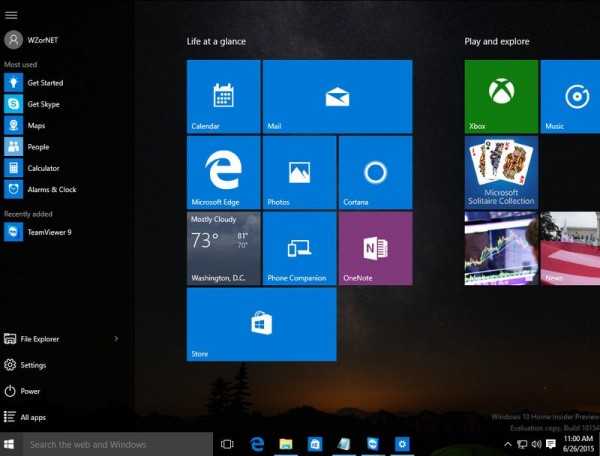Open File Explorer from the taskbar
The image size is (600, 456).
point(286,444)
